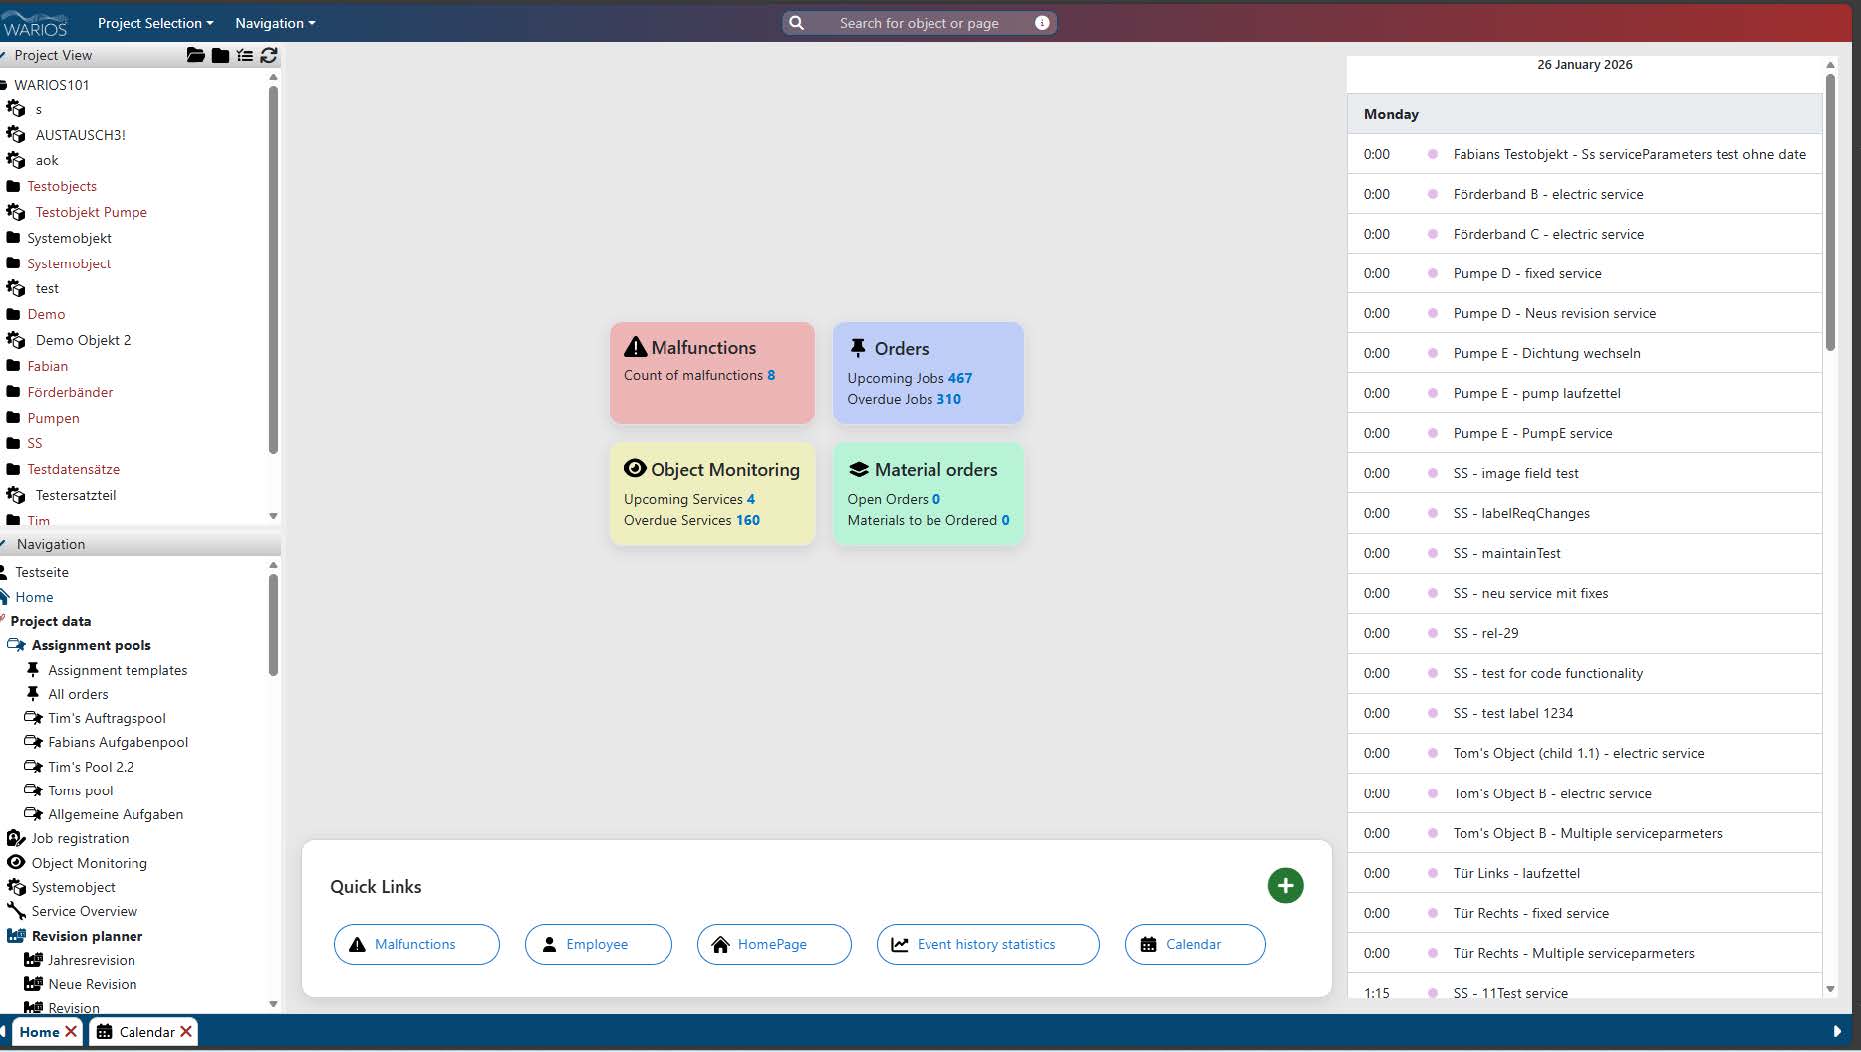Click the green plus to add quick link
This screenshot has height=1052, width=1861.
(x=1285, y=885)
